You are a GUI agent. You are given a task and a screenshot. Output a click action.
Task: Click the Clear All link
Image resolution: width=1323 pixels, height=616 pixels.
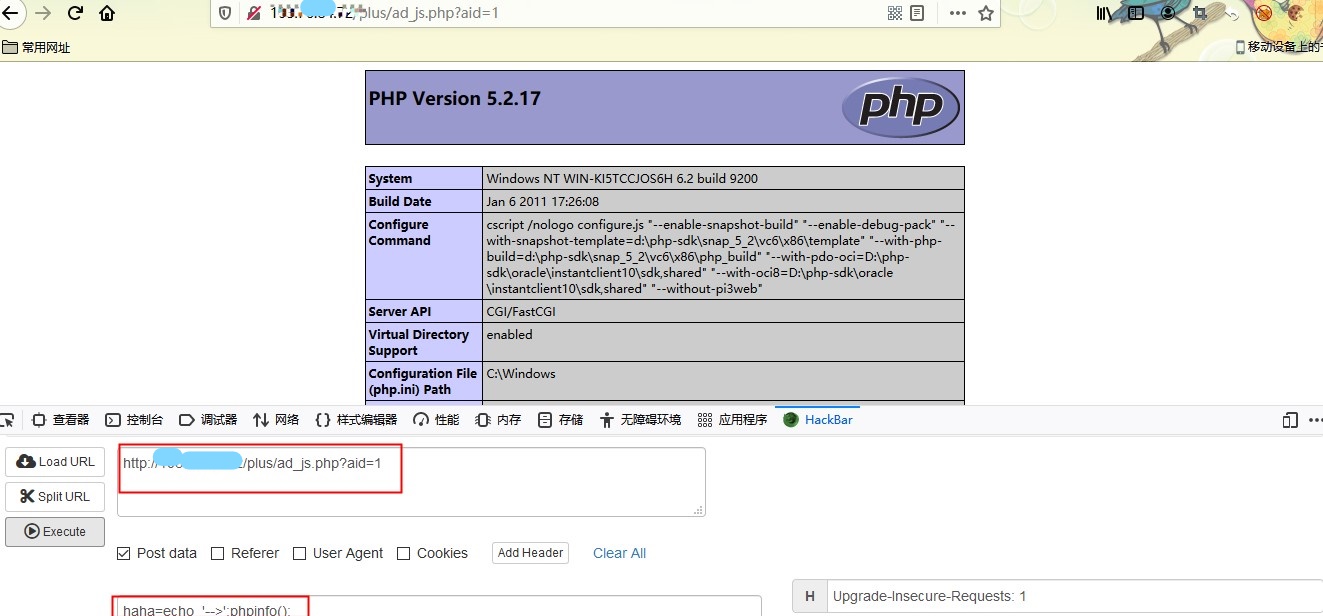619,553
